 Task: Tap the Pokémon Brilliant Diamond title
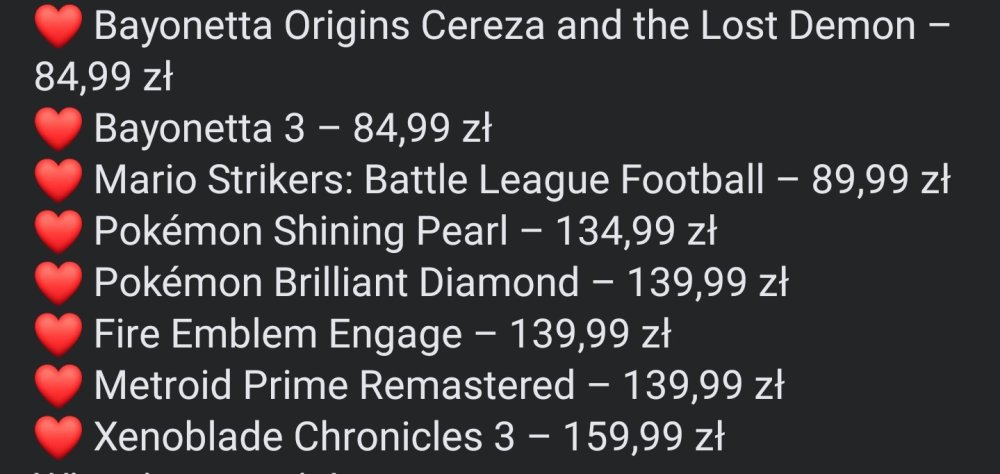(x=336, y=282)
